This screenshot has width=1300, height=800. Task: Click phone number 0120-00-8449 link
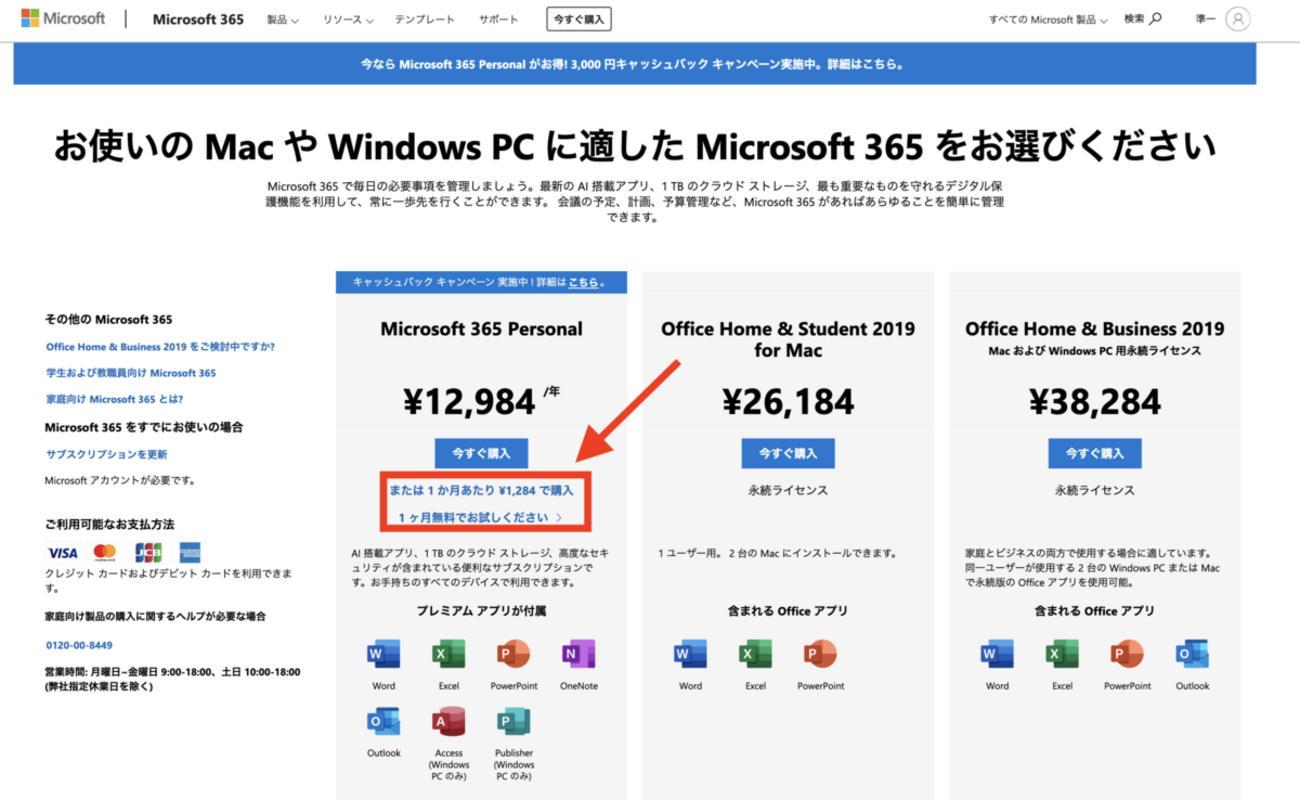[79, 645]
